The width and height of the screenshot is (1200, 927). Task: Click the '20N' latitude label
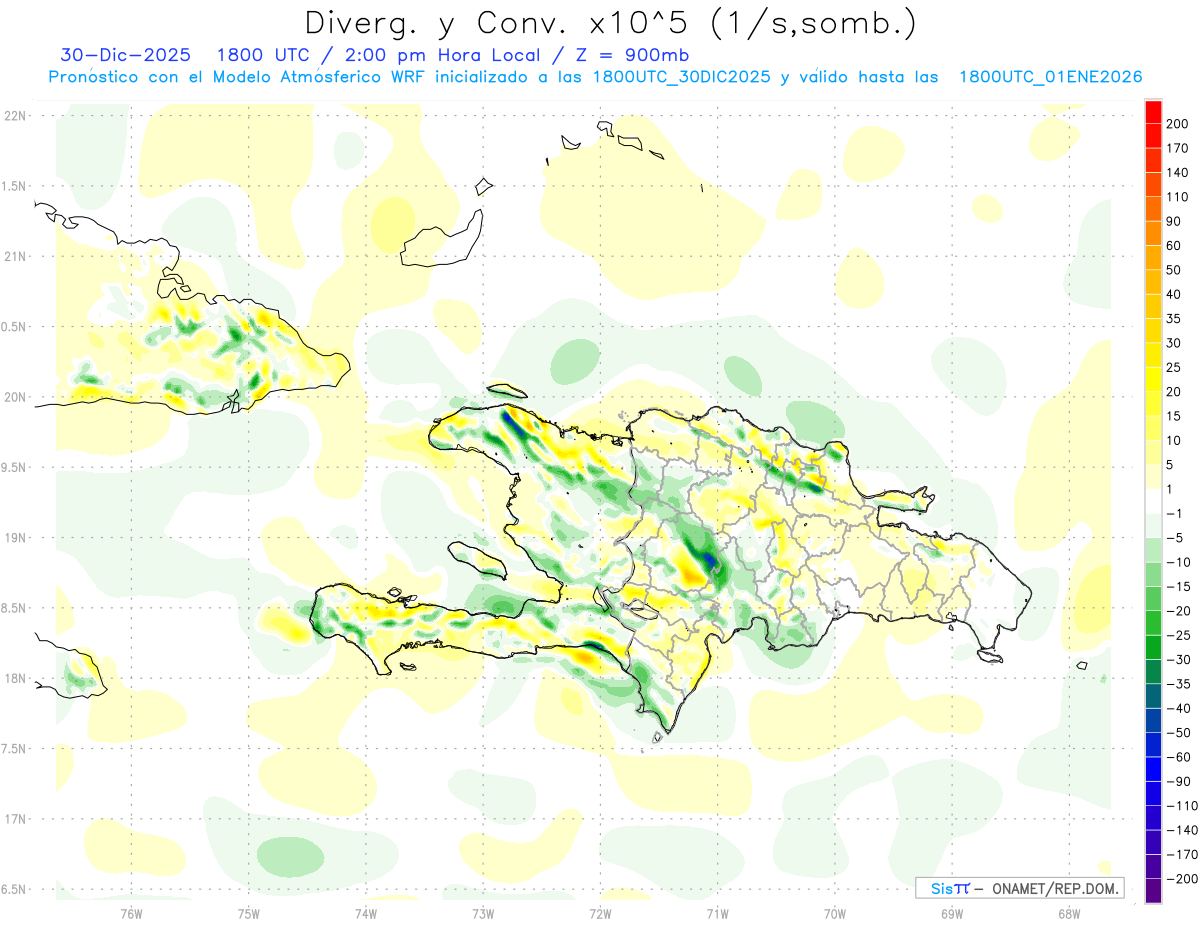click(15, 397)
